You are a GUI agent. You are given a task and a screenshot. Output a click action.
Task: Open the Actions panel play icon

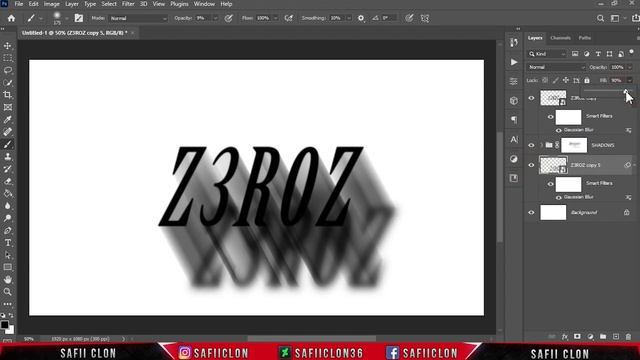click(x=514, y=62)
